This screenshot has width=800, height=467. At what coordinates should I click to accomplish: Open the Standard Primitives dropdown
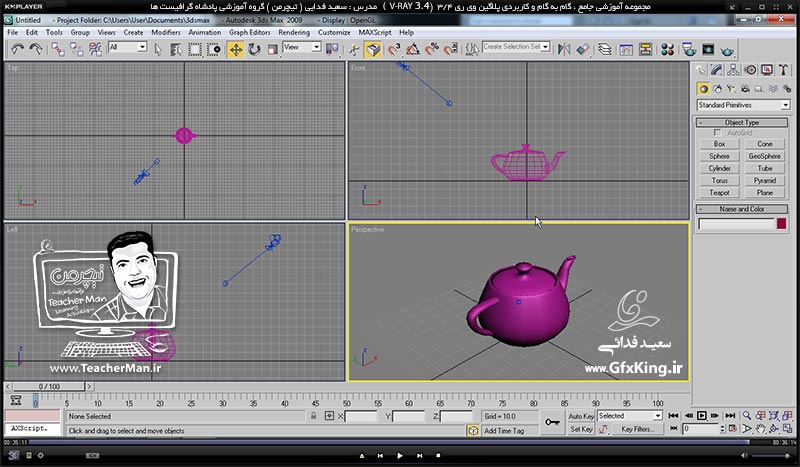point(742,105)
